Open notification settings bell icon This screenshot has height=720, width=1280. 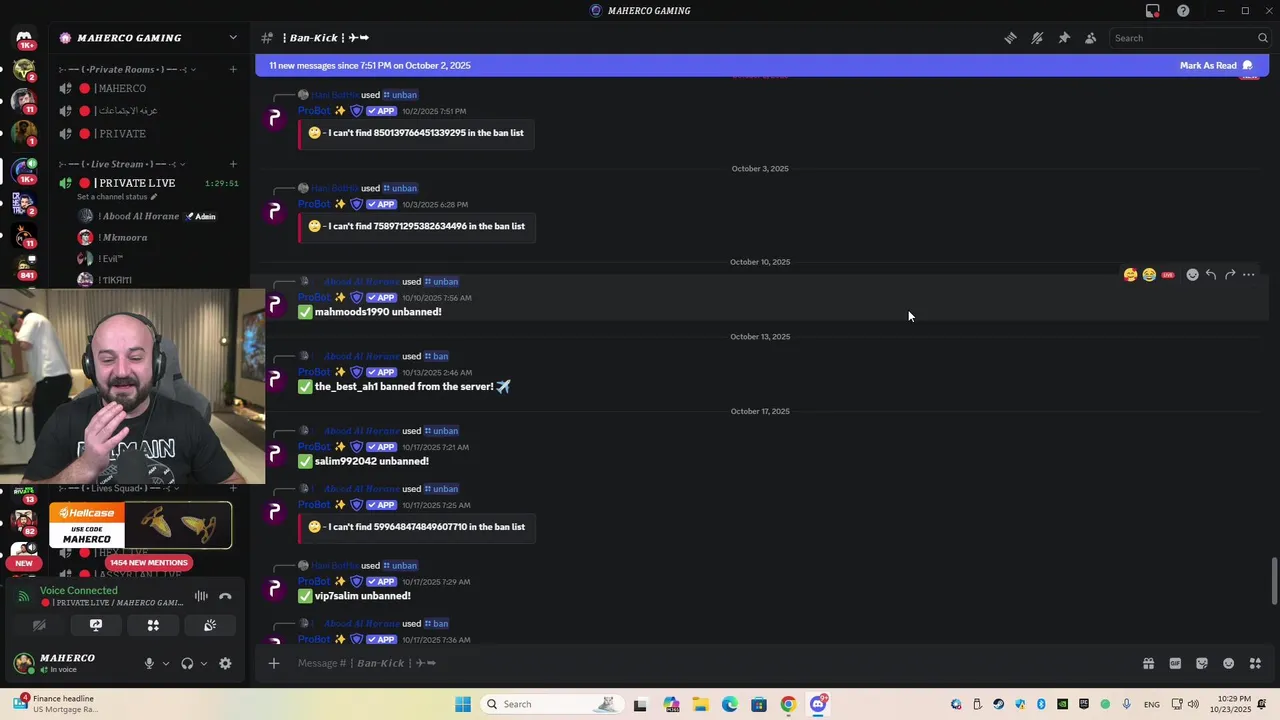[1037, 38]
